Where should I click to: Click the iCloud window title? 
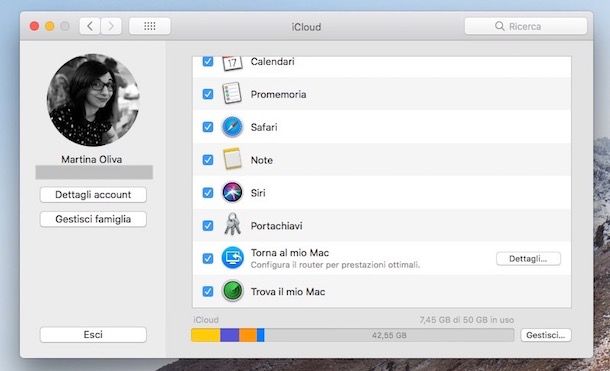(307, 27)
